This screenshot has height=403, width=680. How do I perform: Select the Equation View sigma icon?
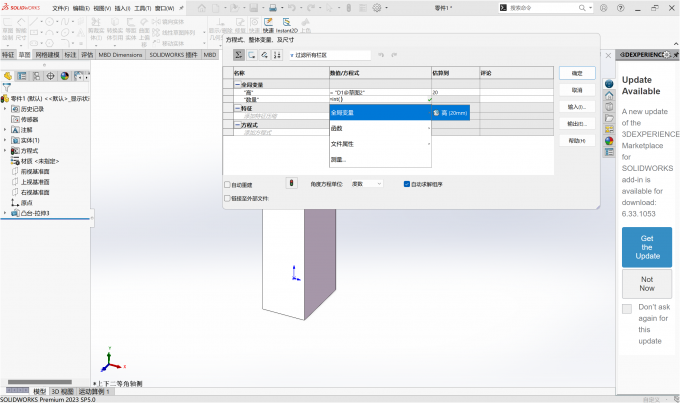click(x=239, y=55)
